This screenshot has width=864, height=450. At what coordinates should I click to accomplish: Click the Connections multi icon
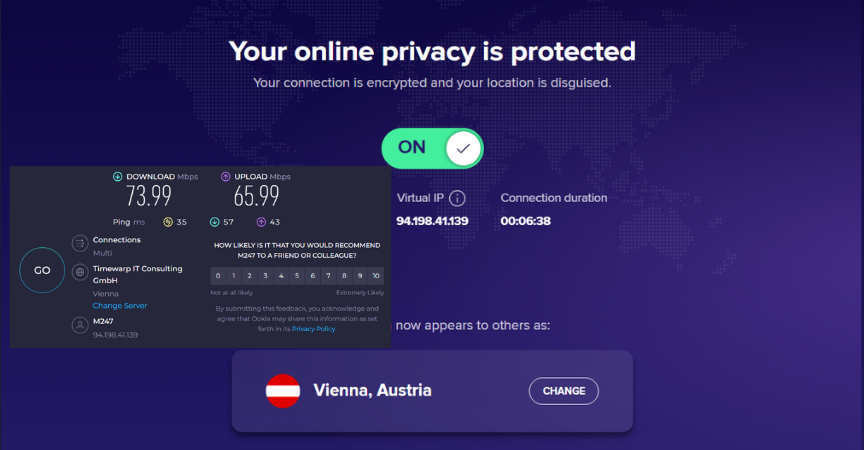(x=80, y=243)
